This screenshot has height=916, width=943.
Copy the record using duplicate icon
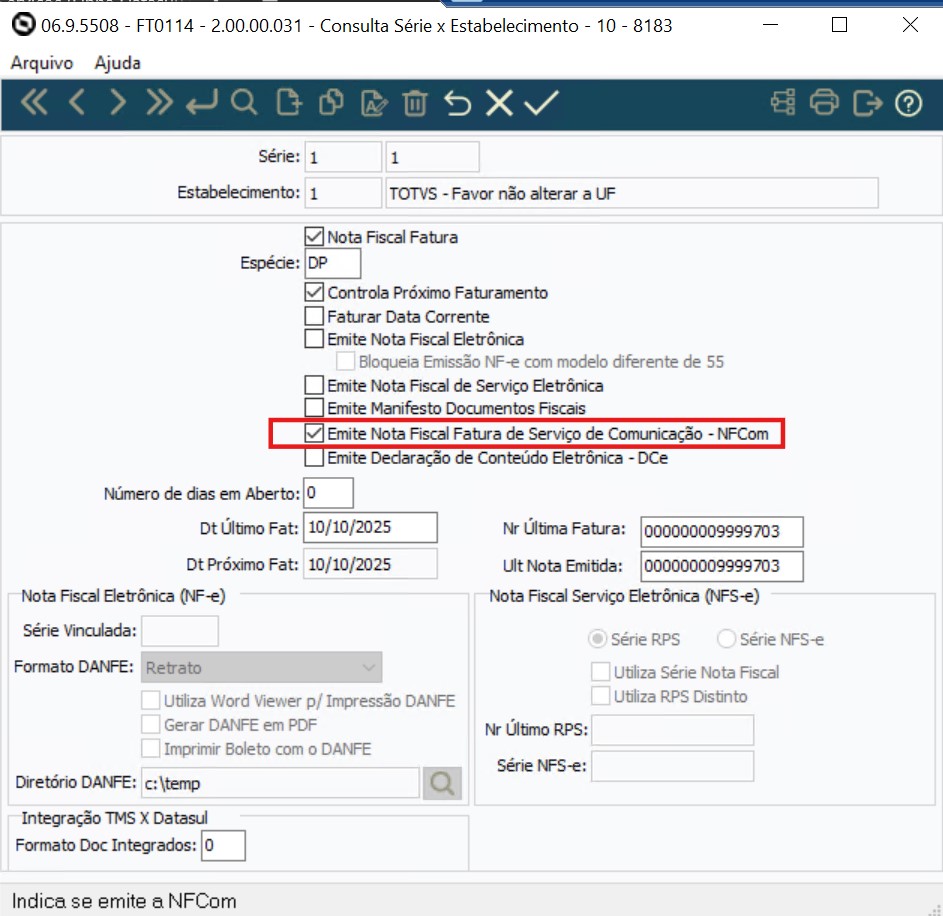click(x=331, y=102)
